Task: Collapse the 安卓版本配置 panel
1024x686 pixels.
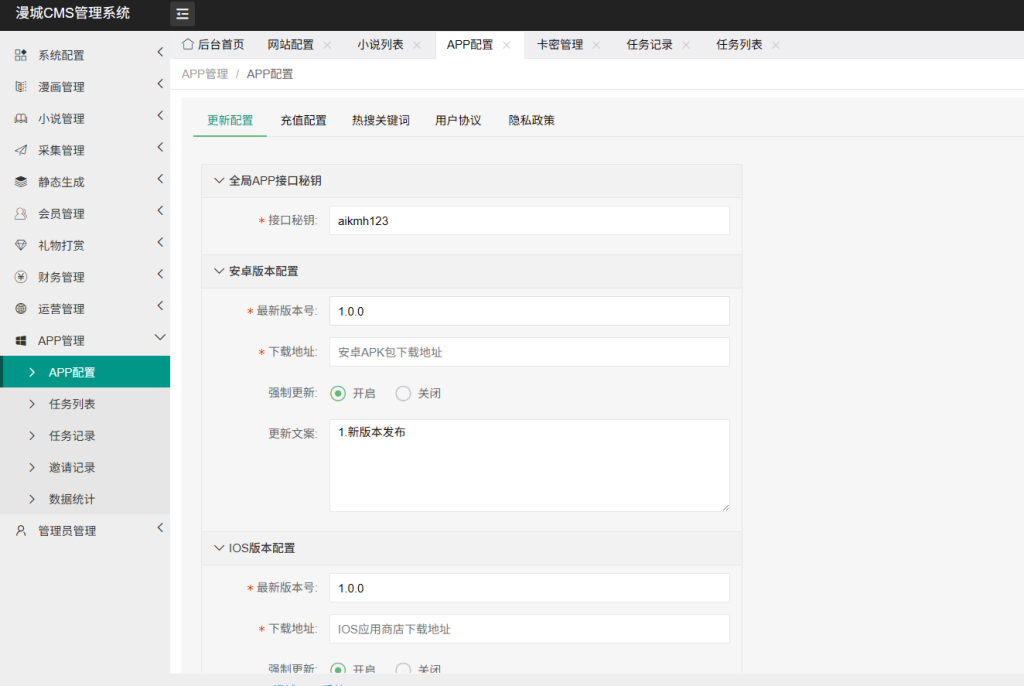Action: point(218,270)
